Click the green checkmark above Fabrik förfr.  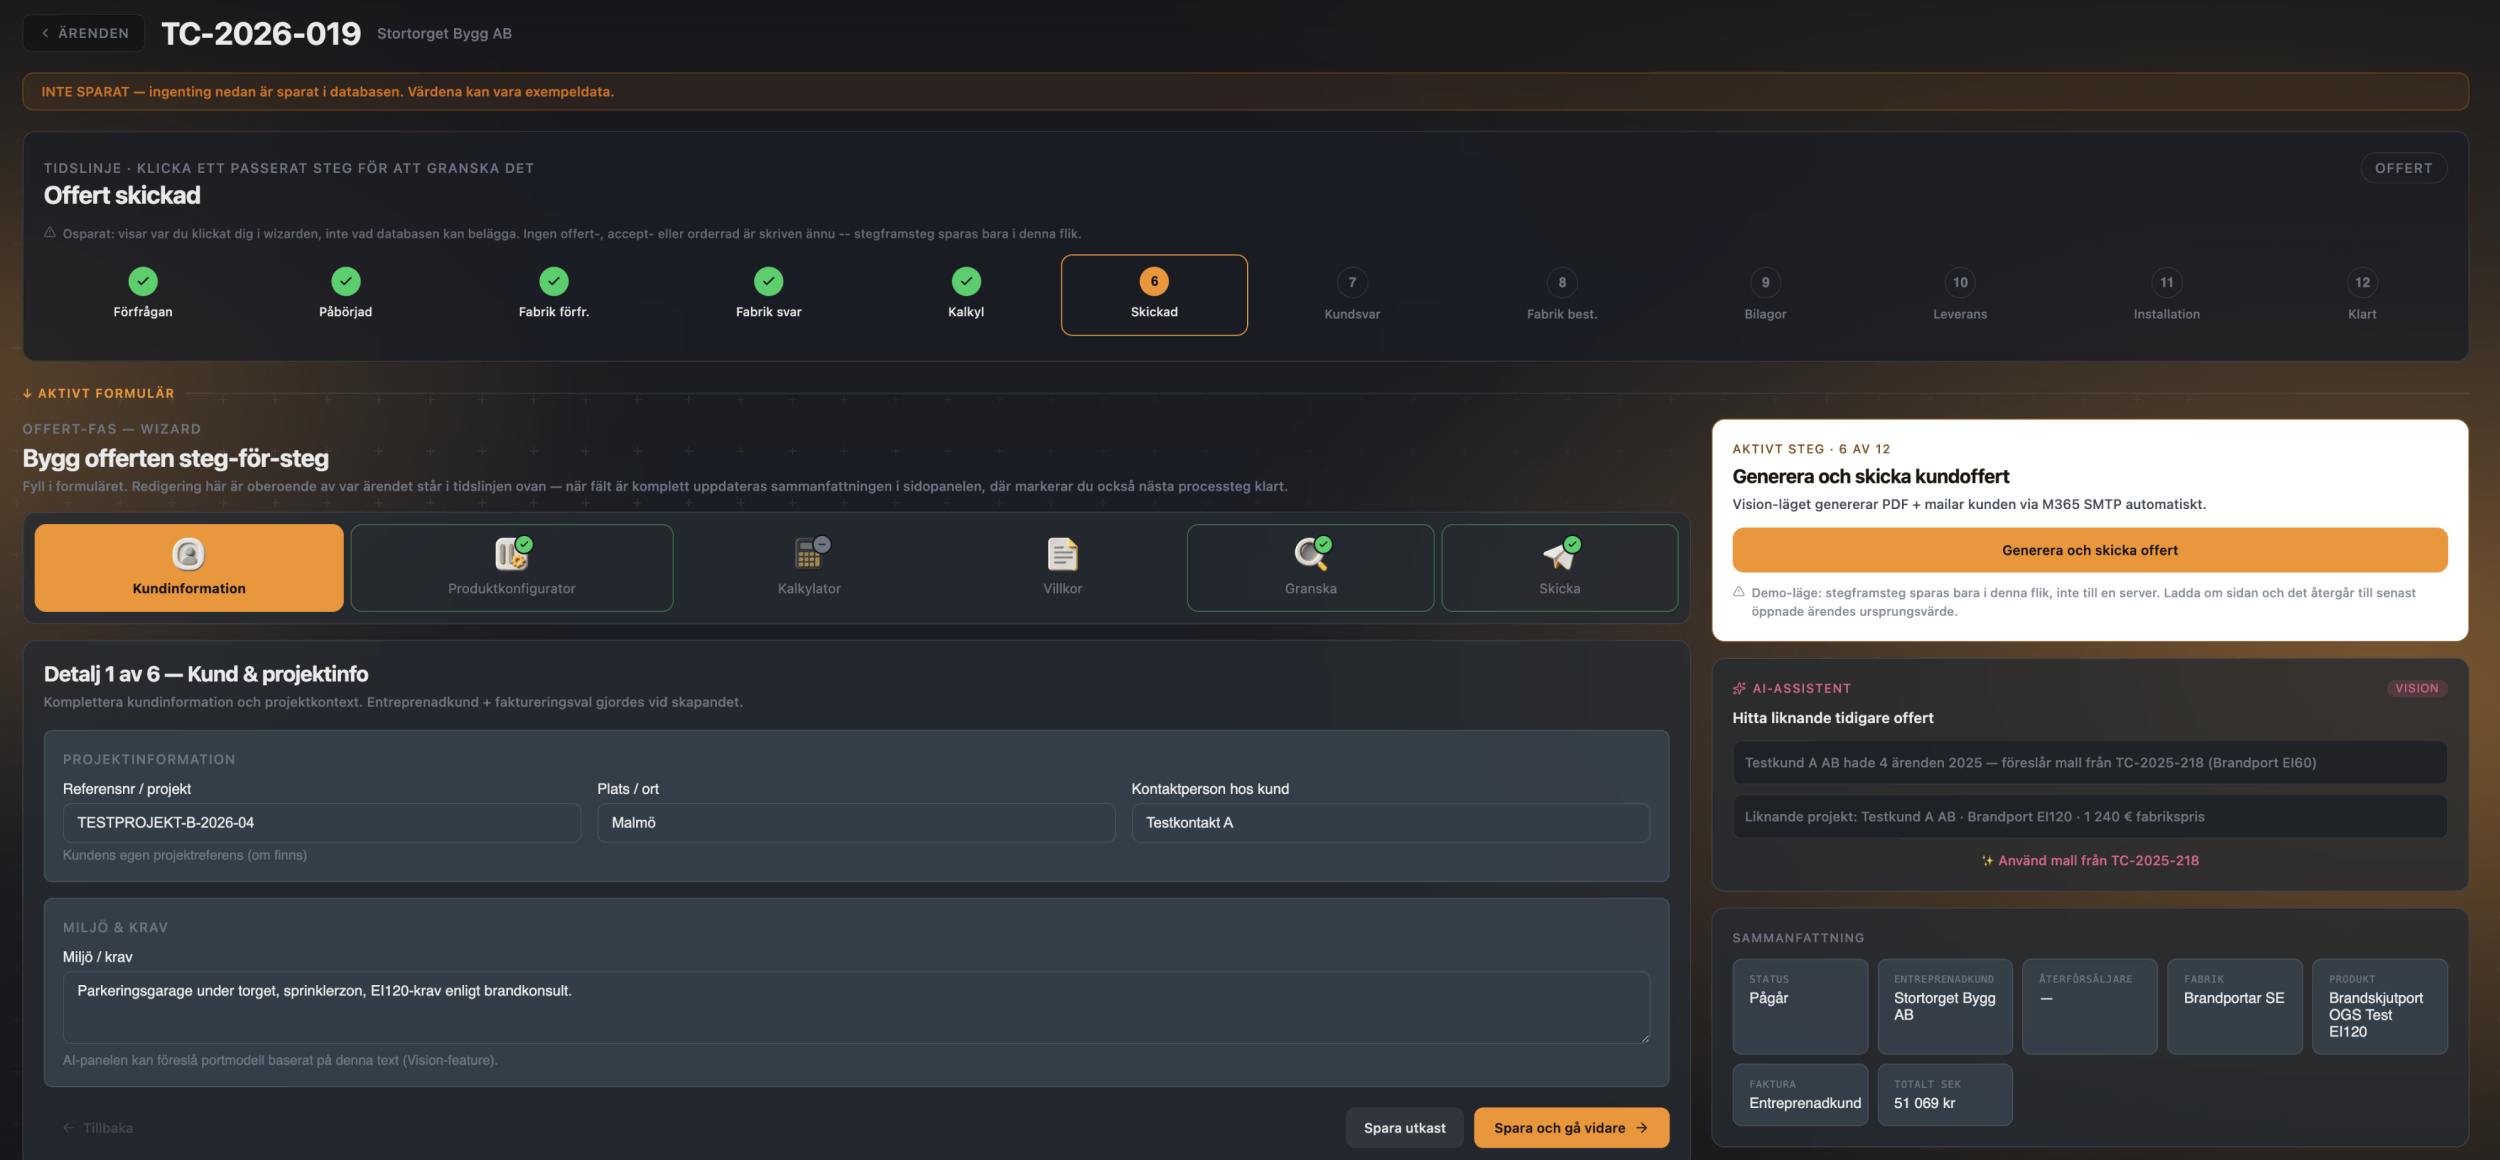[x=554, y=281]
